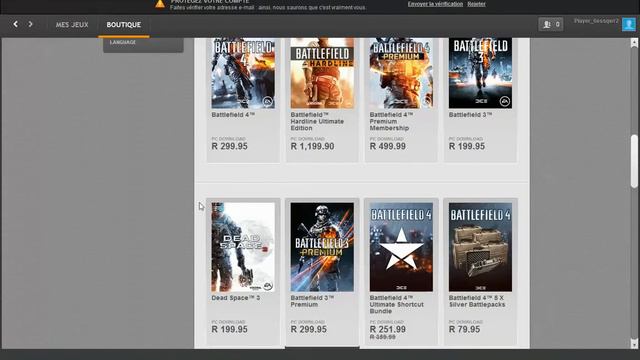The width and height of the screenshot is (640, 360).
Task: Open Battlefield 4 Ultimate Shortcut Bundle cover
Action: click(x=401, y=247)
